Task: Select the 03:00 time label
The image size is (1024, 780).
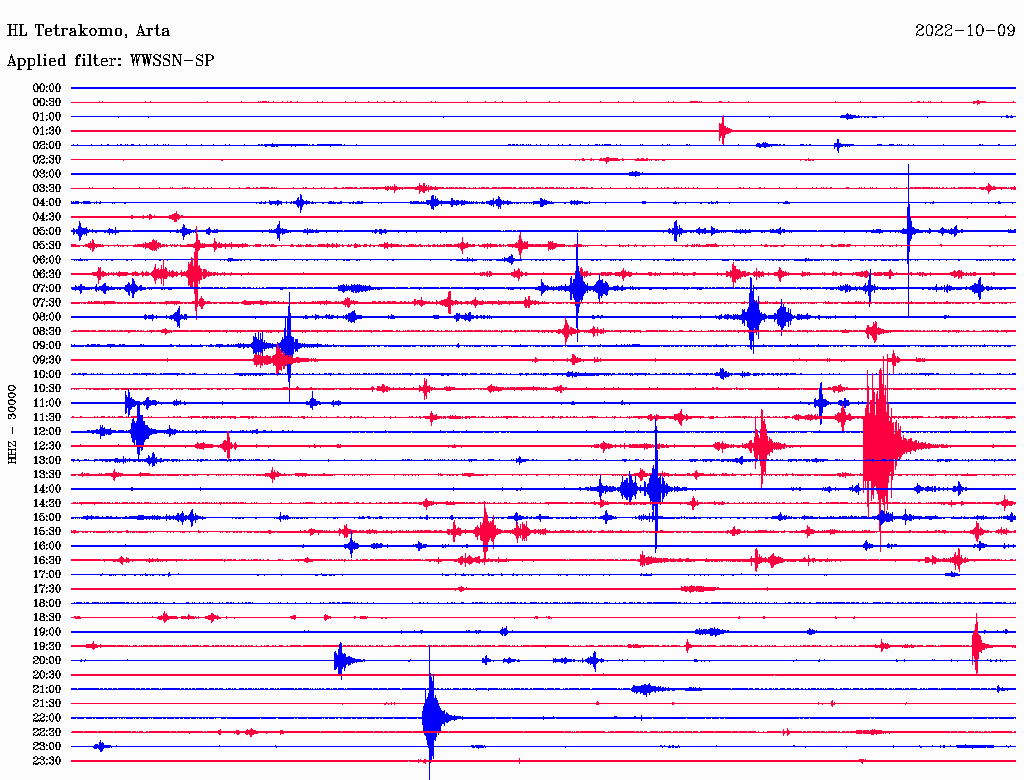Action: [x=47, y=174]
